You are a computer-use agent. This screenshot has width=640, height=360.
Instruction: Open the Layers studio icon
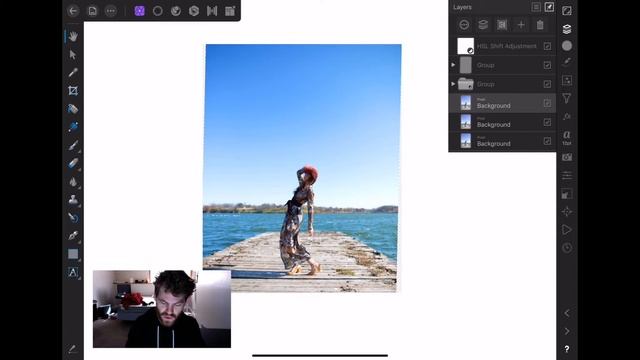point(567,29)
